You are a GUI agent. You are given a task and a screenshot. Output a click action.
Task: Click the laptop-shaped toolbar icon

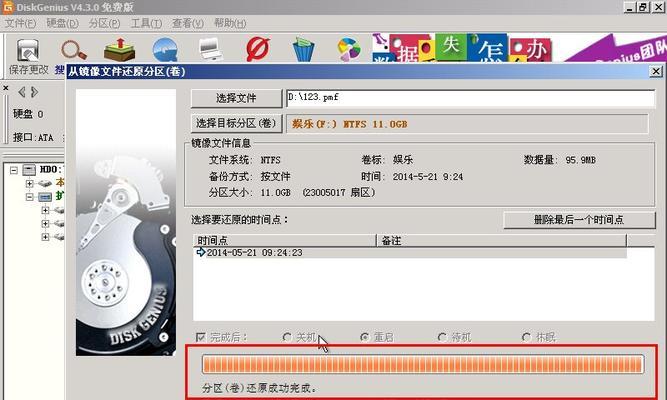pyautogui.click(x=210, y=49)
